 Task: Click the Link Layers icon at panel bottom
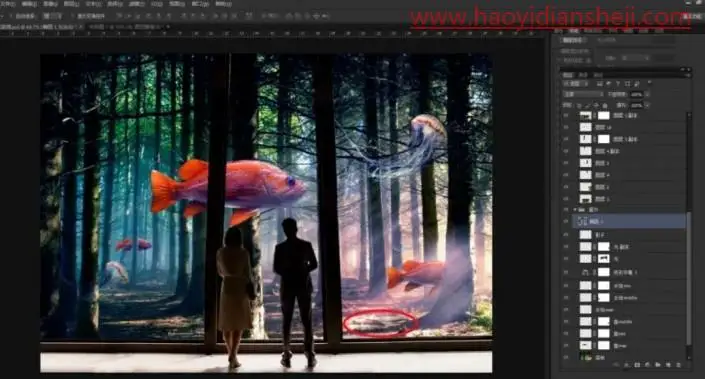point(616,365)
